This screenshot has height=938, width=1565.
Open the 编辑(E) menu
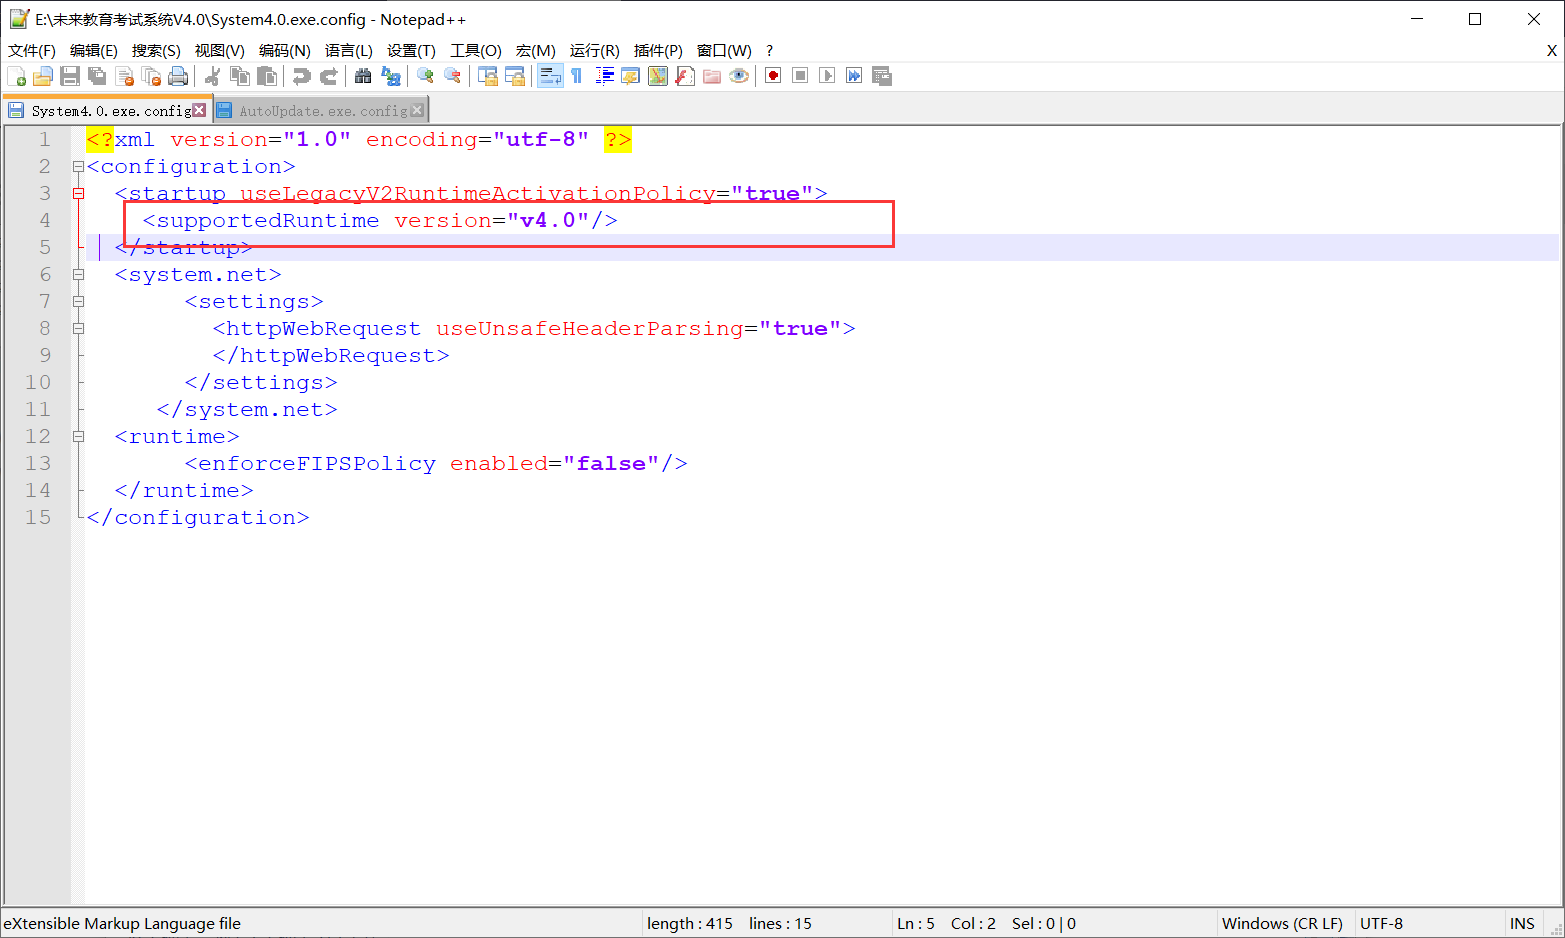(x=94, y=50)
